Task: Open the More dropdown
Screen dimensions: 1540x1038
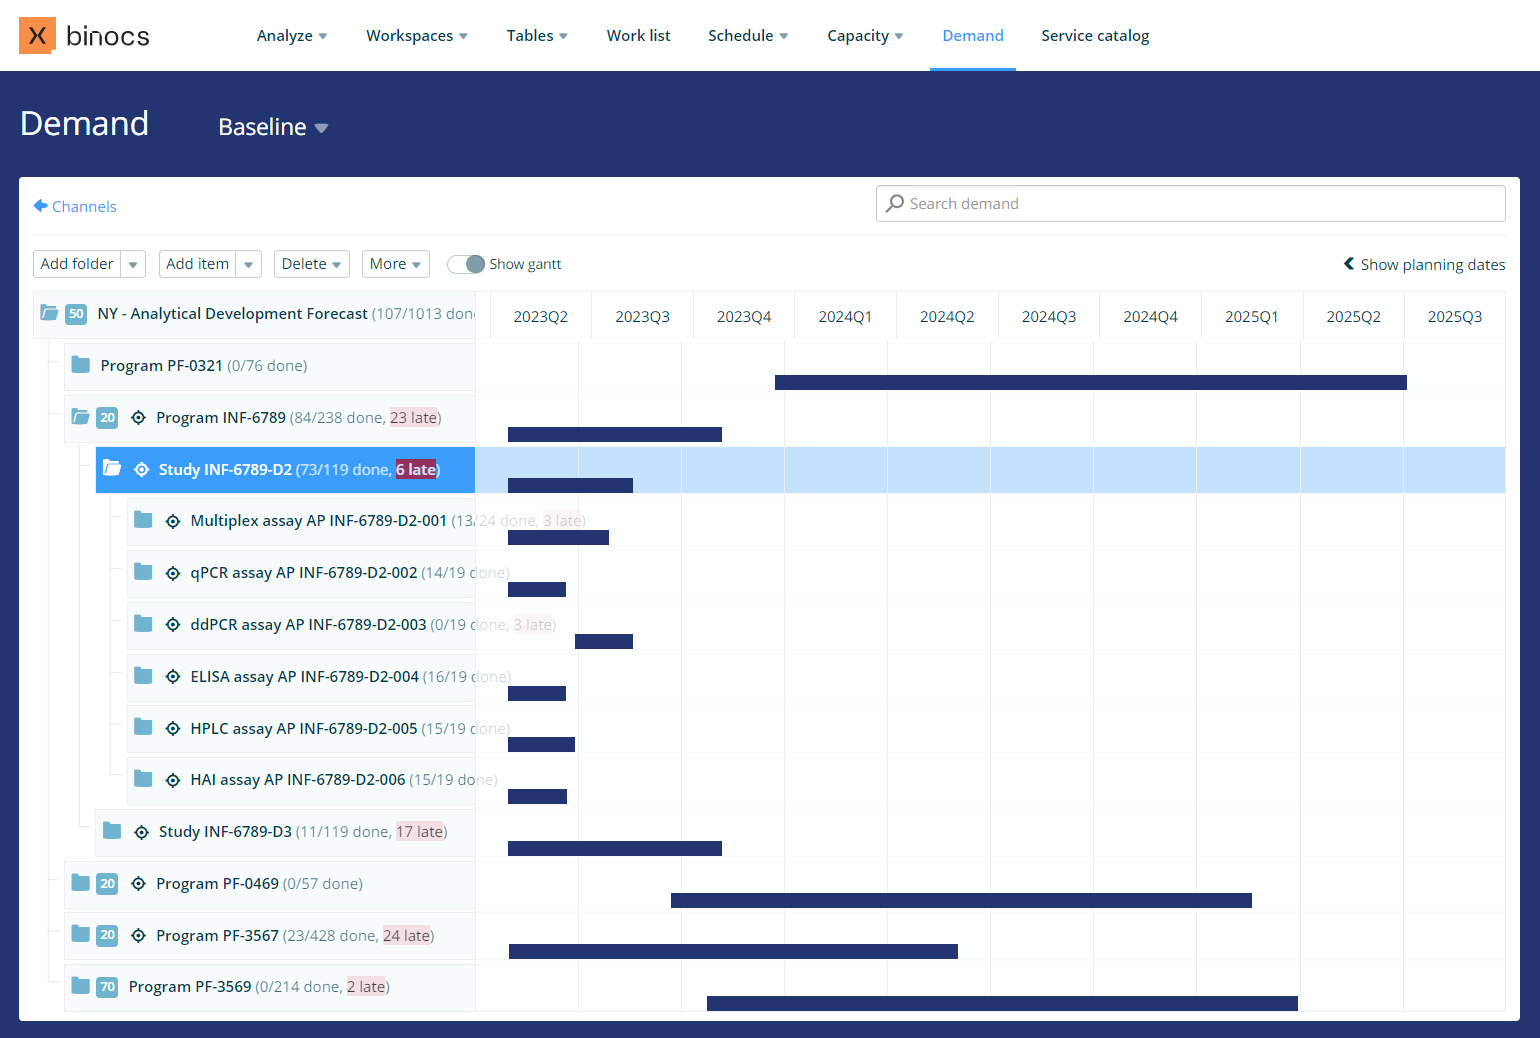Action: (396, 264)
